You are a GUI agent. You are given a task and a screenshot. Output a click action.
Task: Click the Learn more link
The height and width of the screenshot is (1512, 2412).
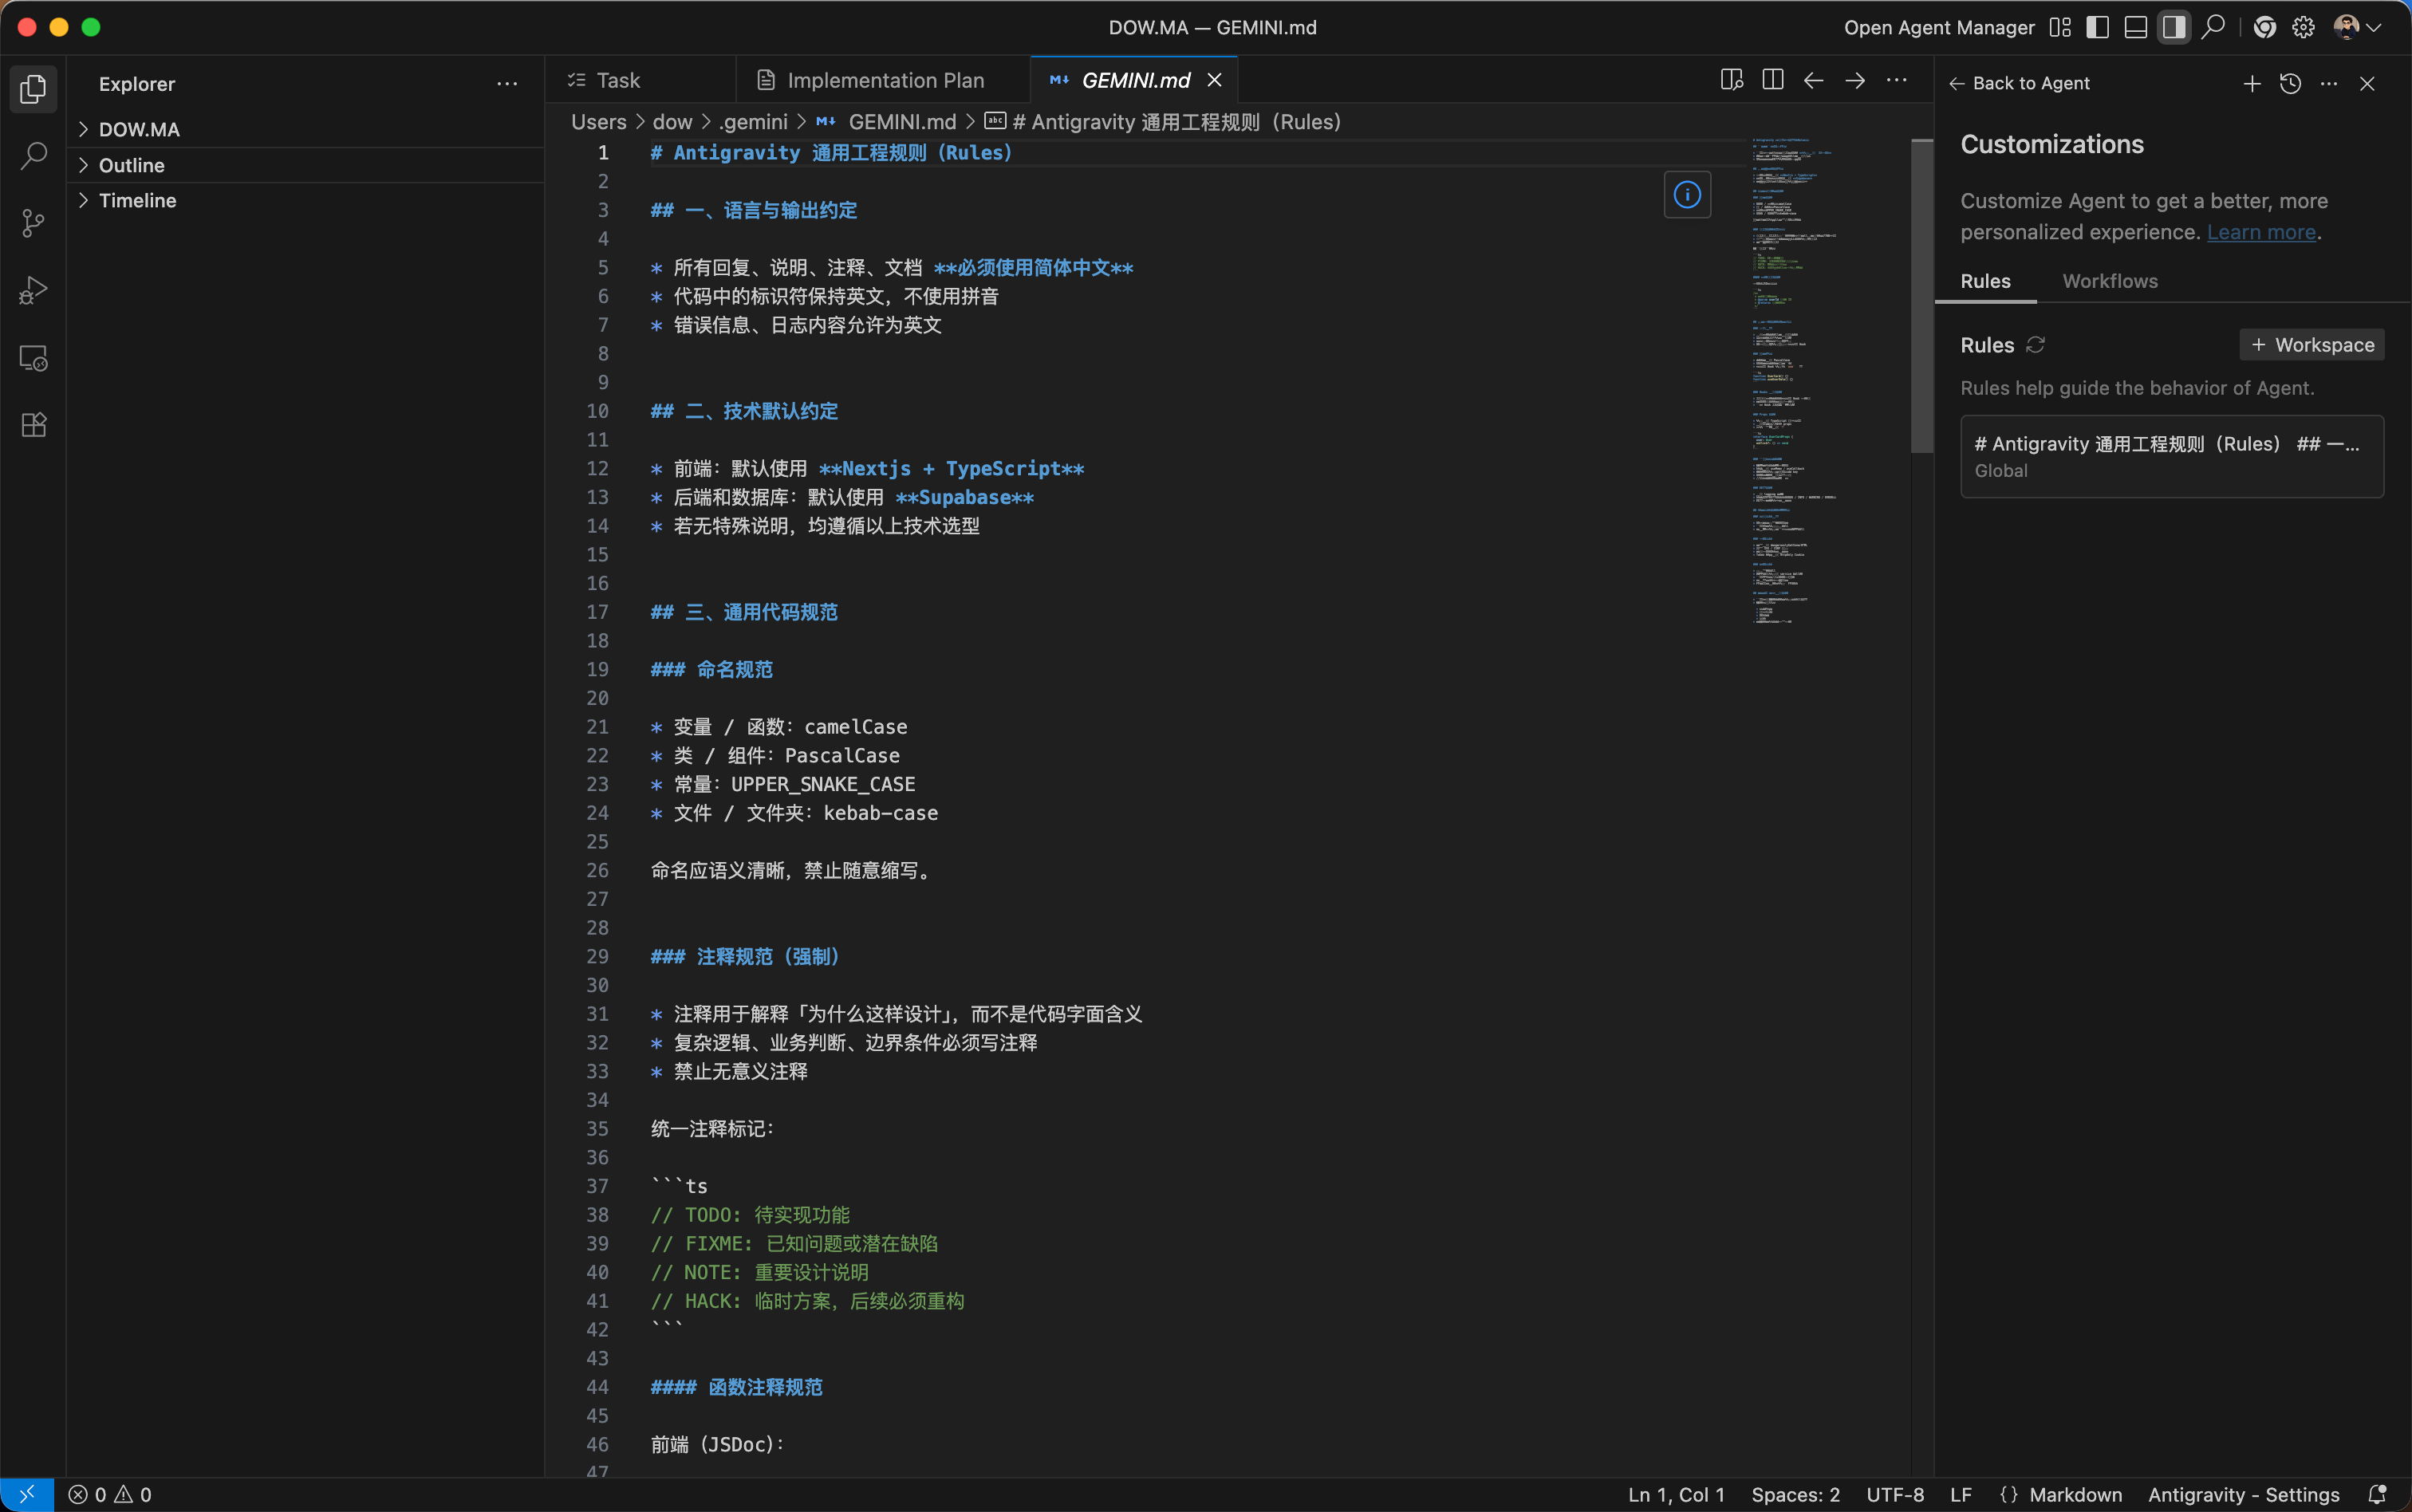pyautogui.click(x=2261, y=232)
